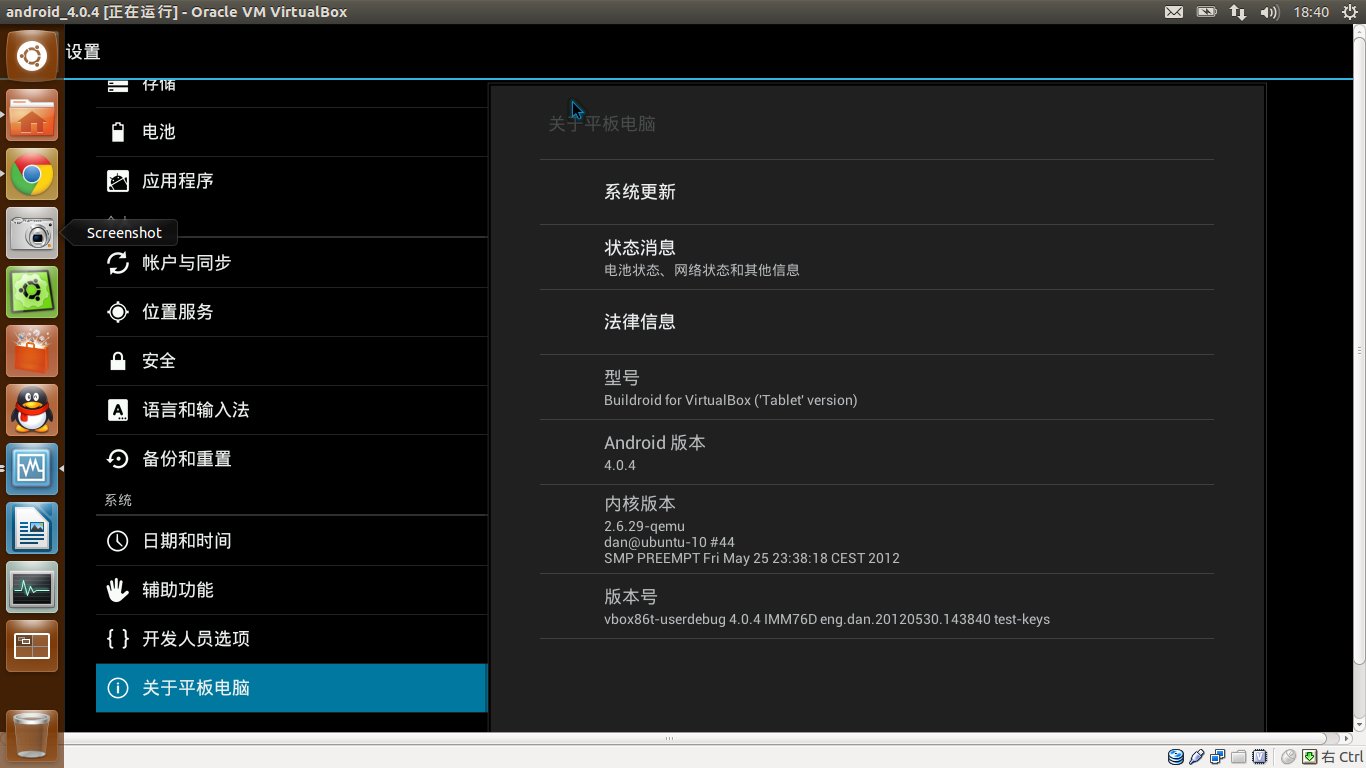This screenshot has width=1366, height=768.
Task: Open the 状态消息 entry
Action: tap(877, 257)
